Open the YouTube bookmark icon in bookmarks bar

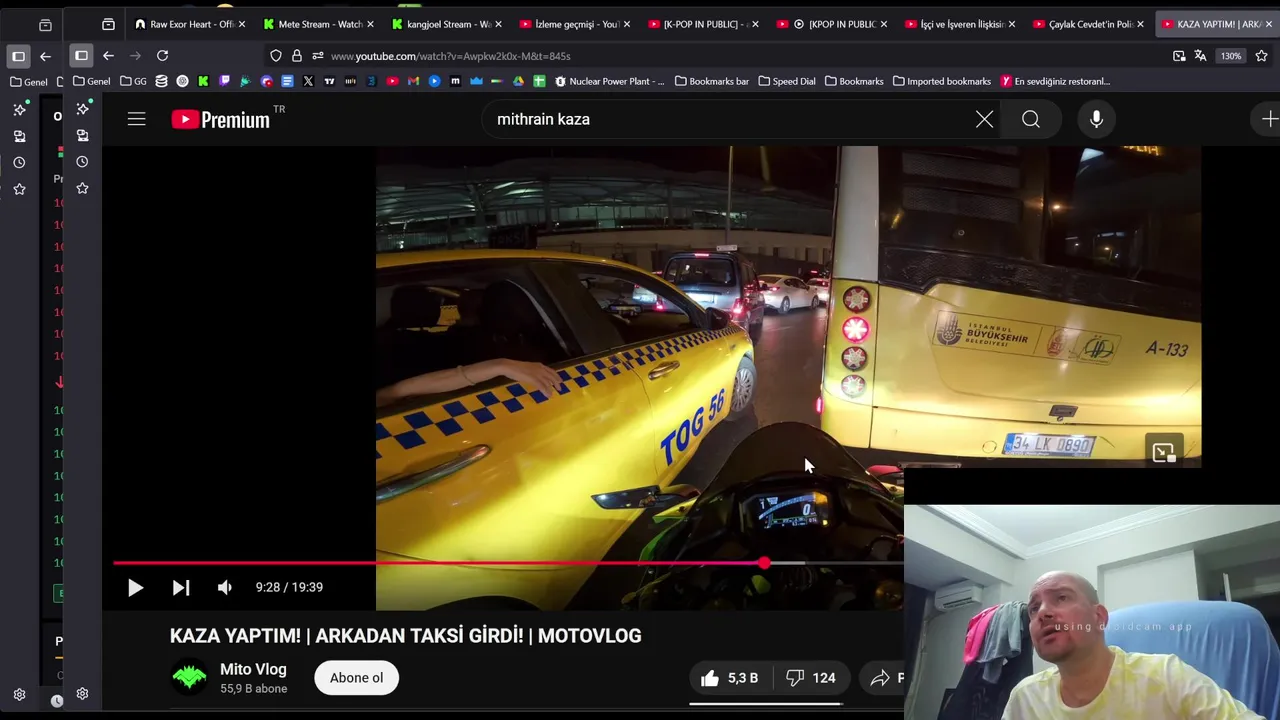(392, 81)
